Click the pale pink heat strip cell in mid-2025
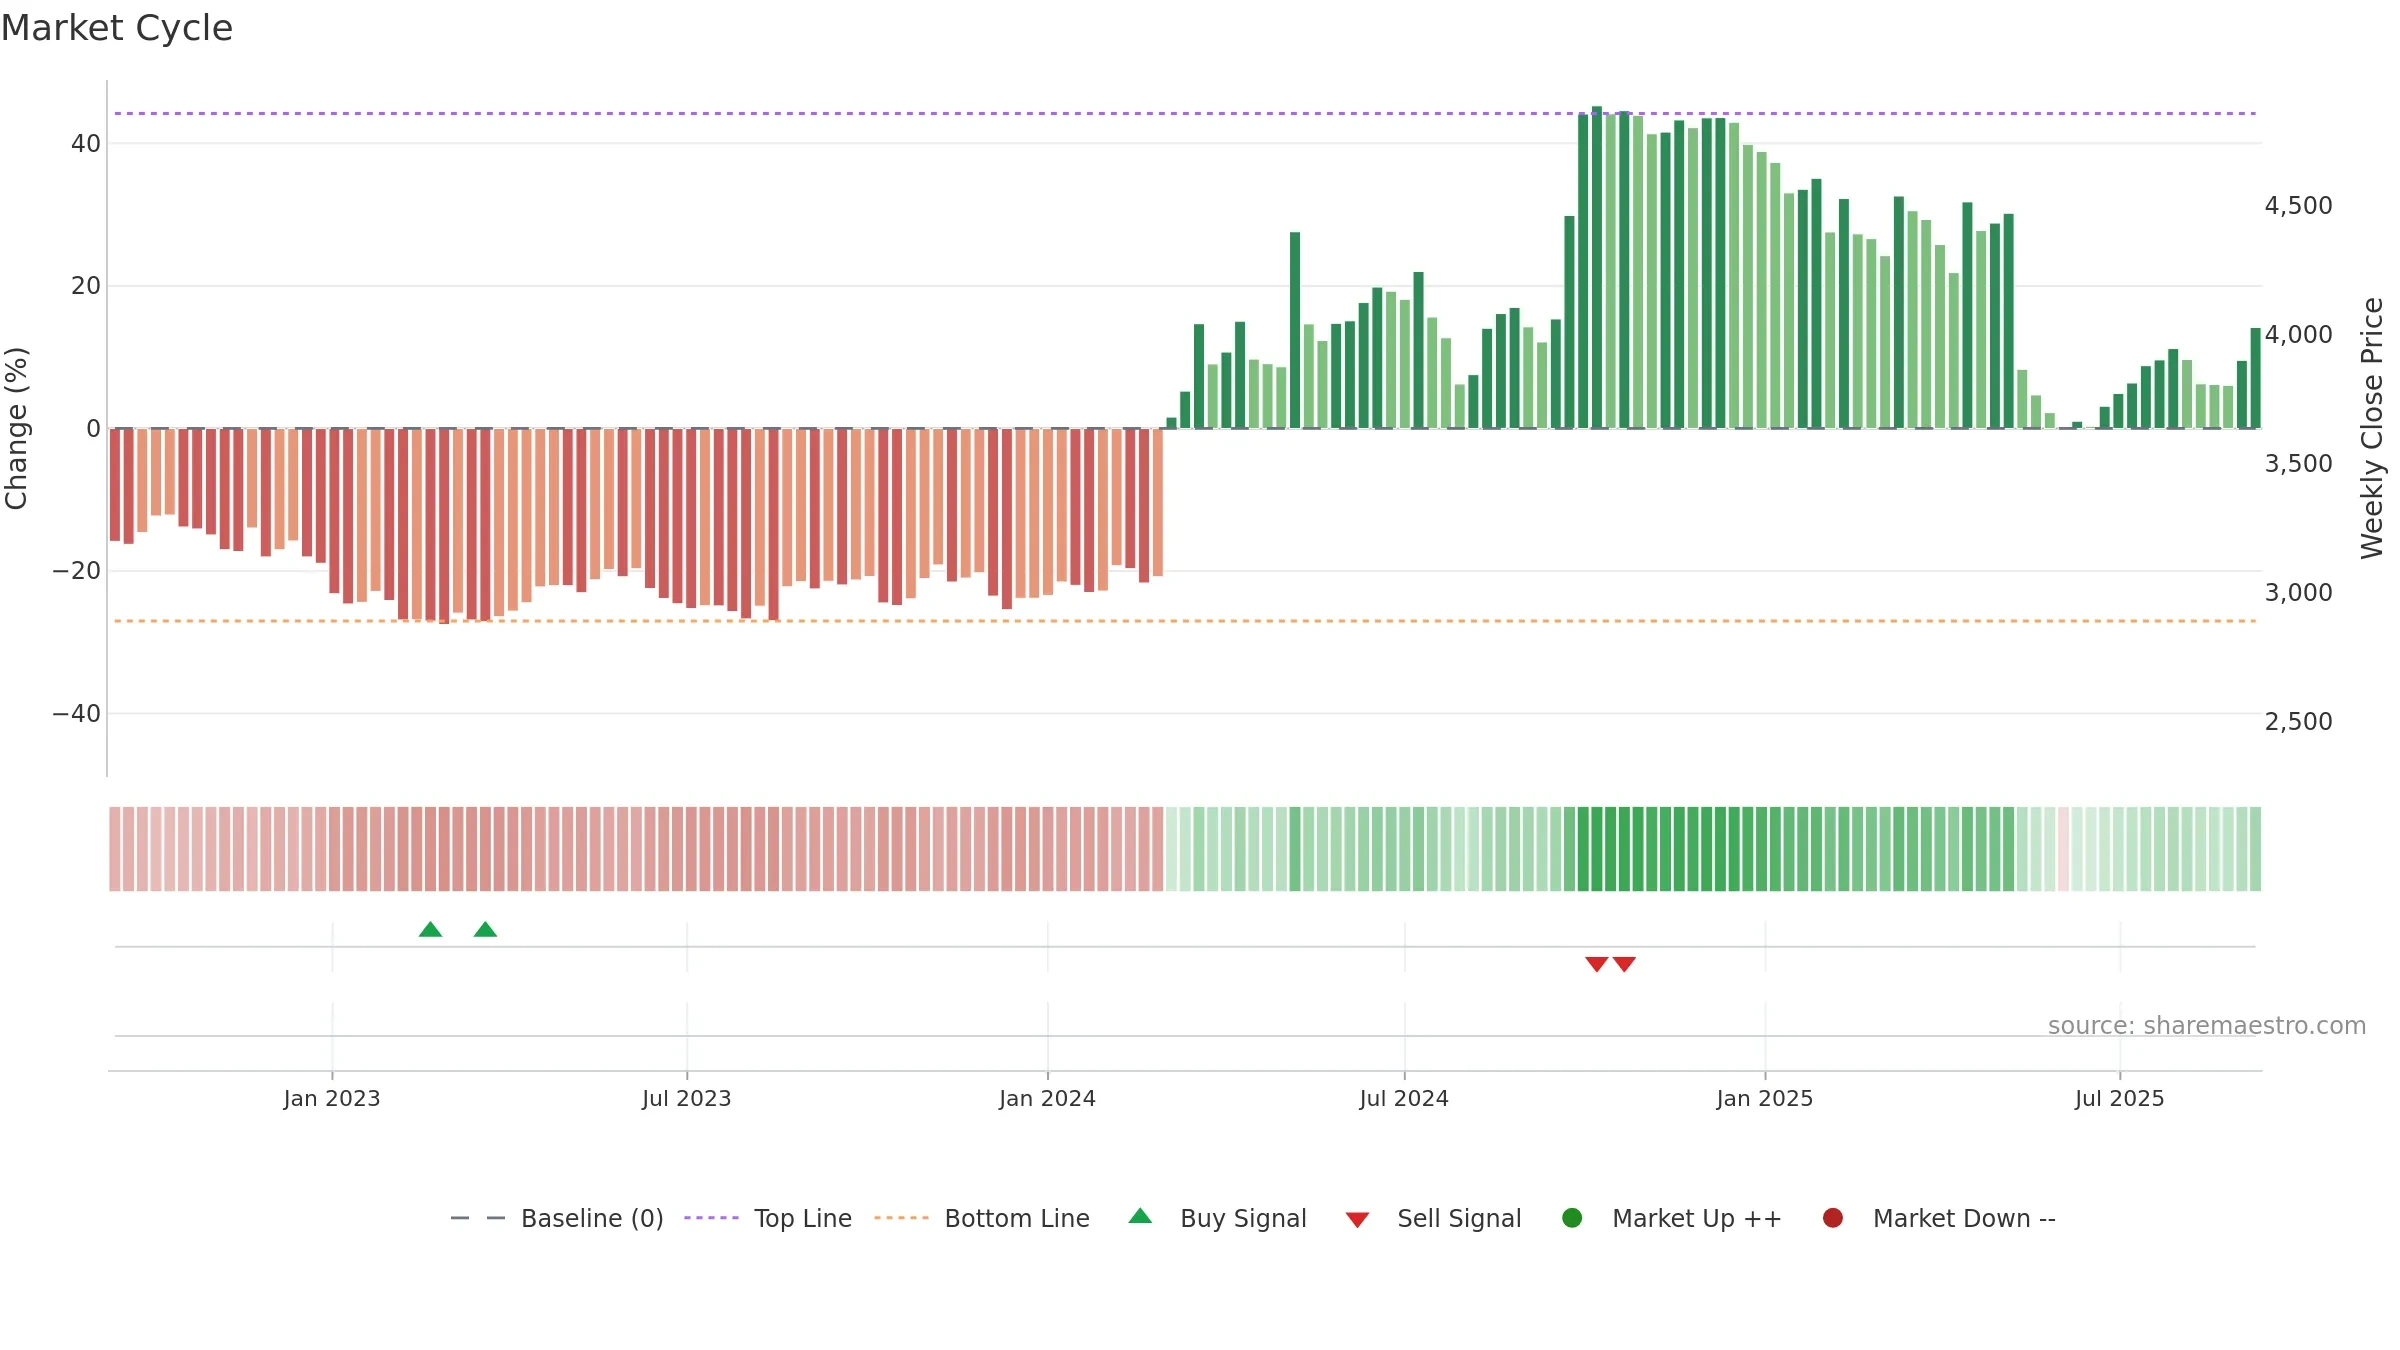 [2063, 849]
